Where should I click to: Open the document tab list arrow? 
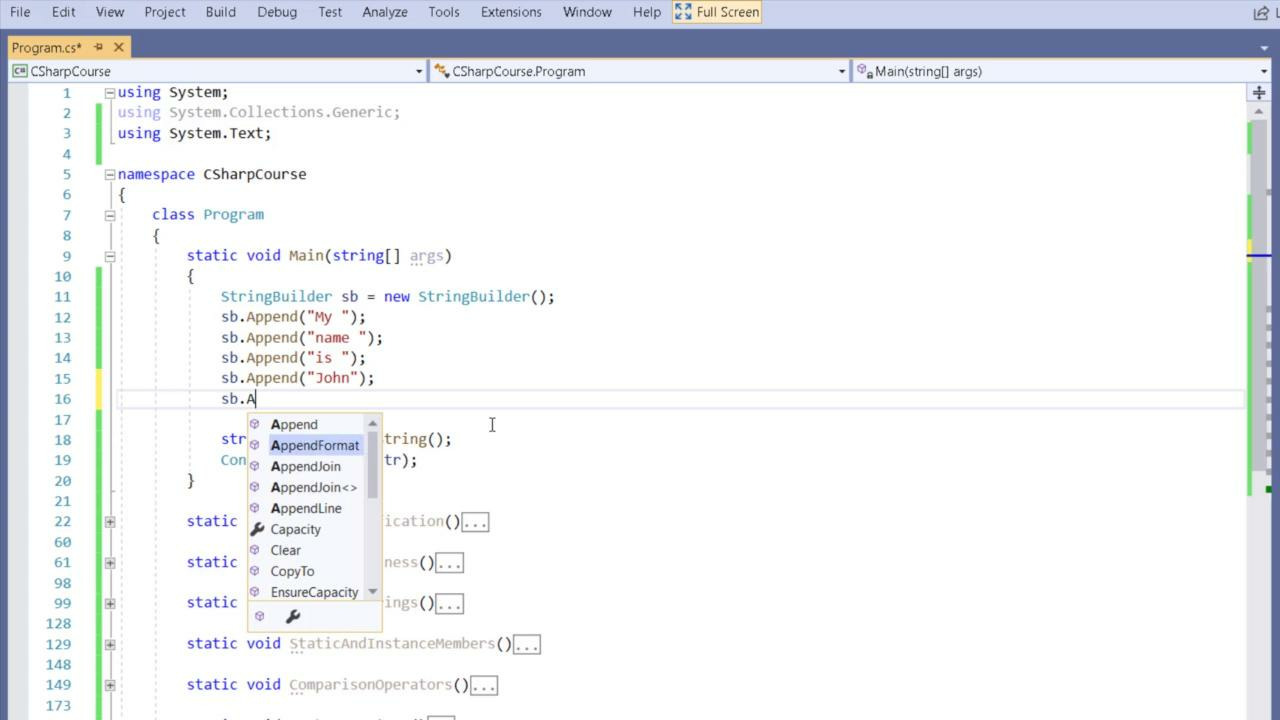pos(1264,48)
